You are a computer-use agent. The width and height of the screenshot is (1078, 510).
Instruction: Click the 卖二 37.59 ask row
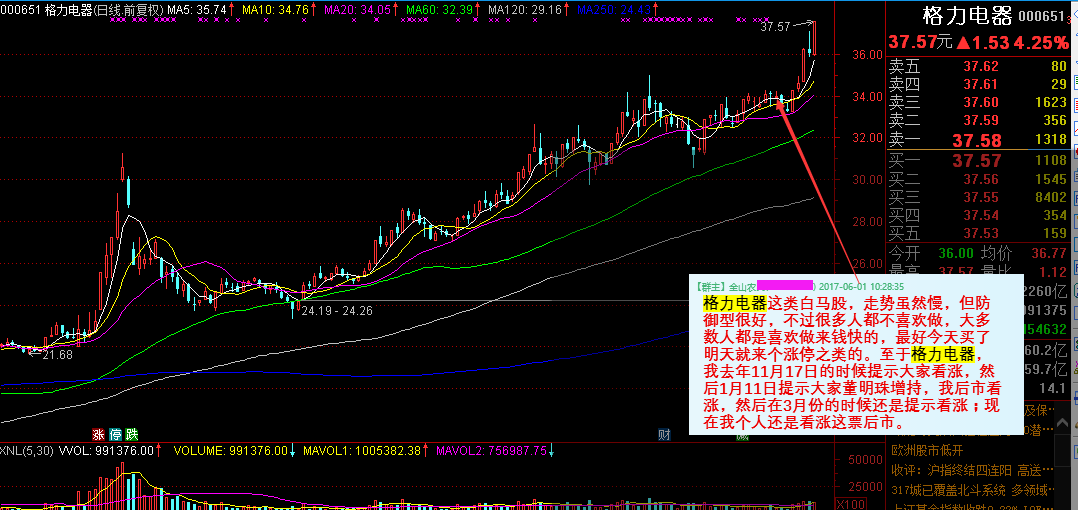tap(978, 122)
